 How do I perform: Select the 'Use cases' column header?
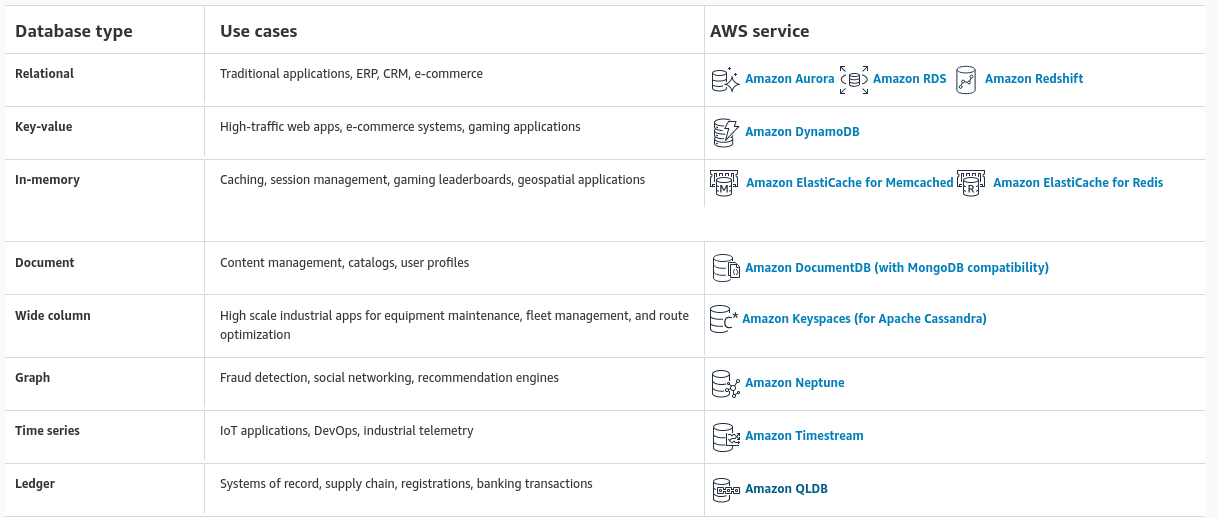tap(258, 31)
